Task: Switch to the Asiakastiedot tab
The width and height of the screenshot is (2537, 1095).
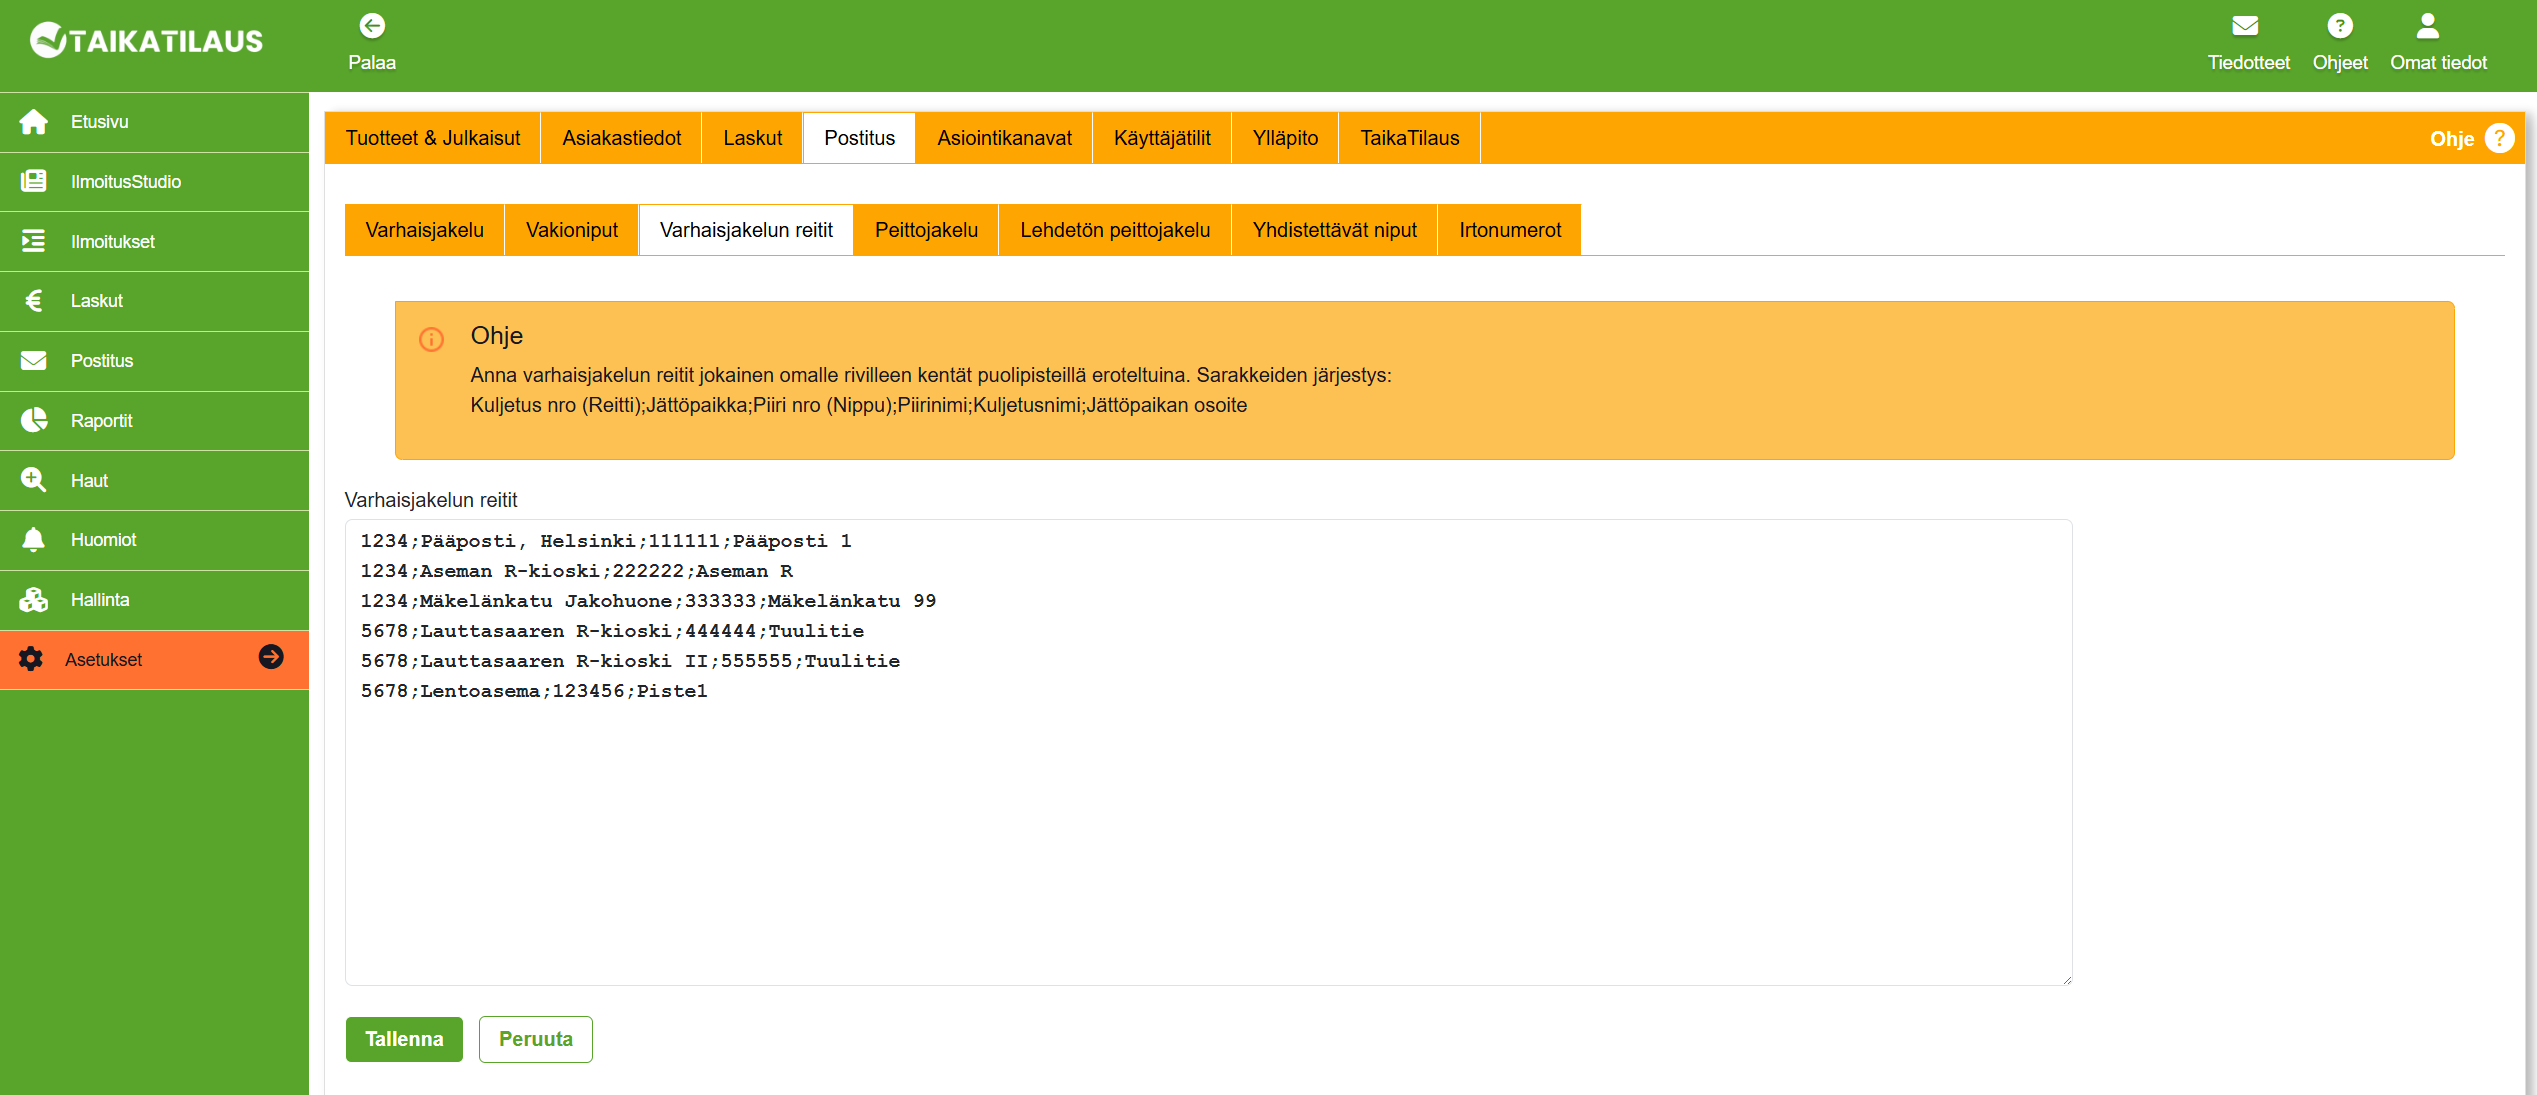Action: [621, 138]
